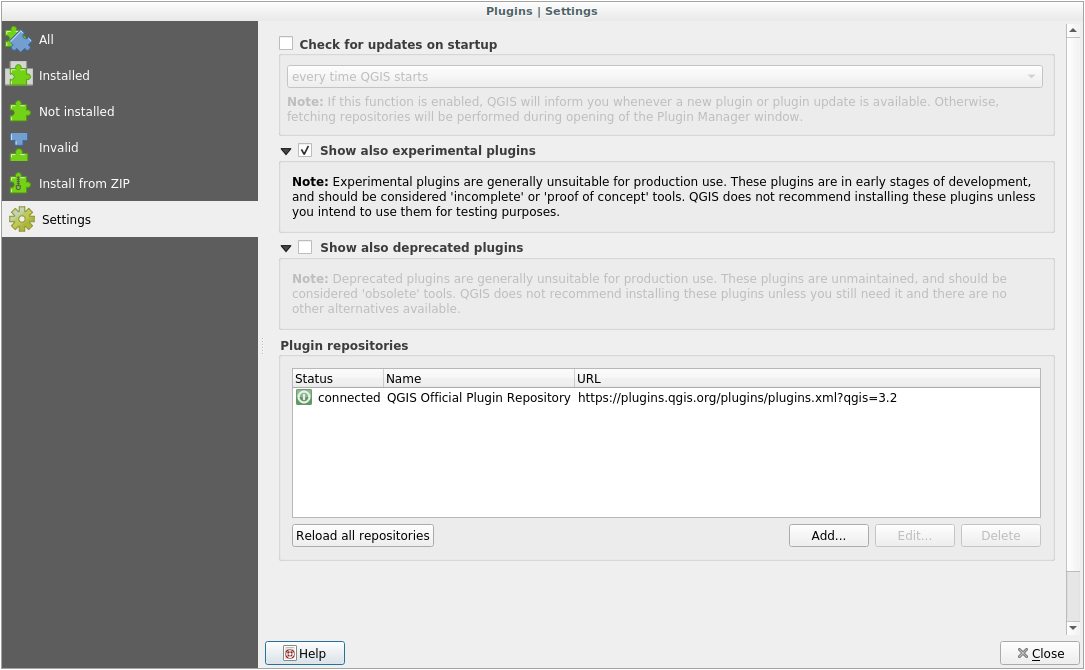Enable Check for updates on startup
The width and height of the screenshot is (1085, 670).
point(286,43)
